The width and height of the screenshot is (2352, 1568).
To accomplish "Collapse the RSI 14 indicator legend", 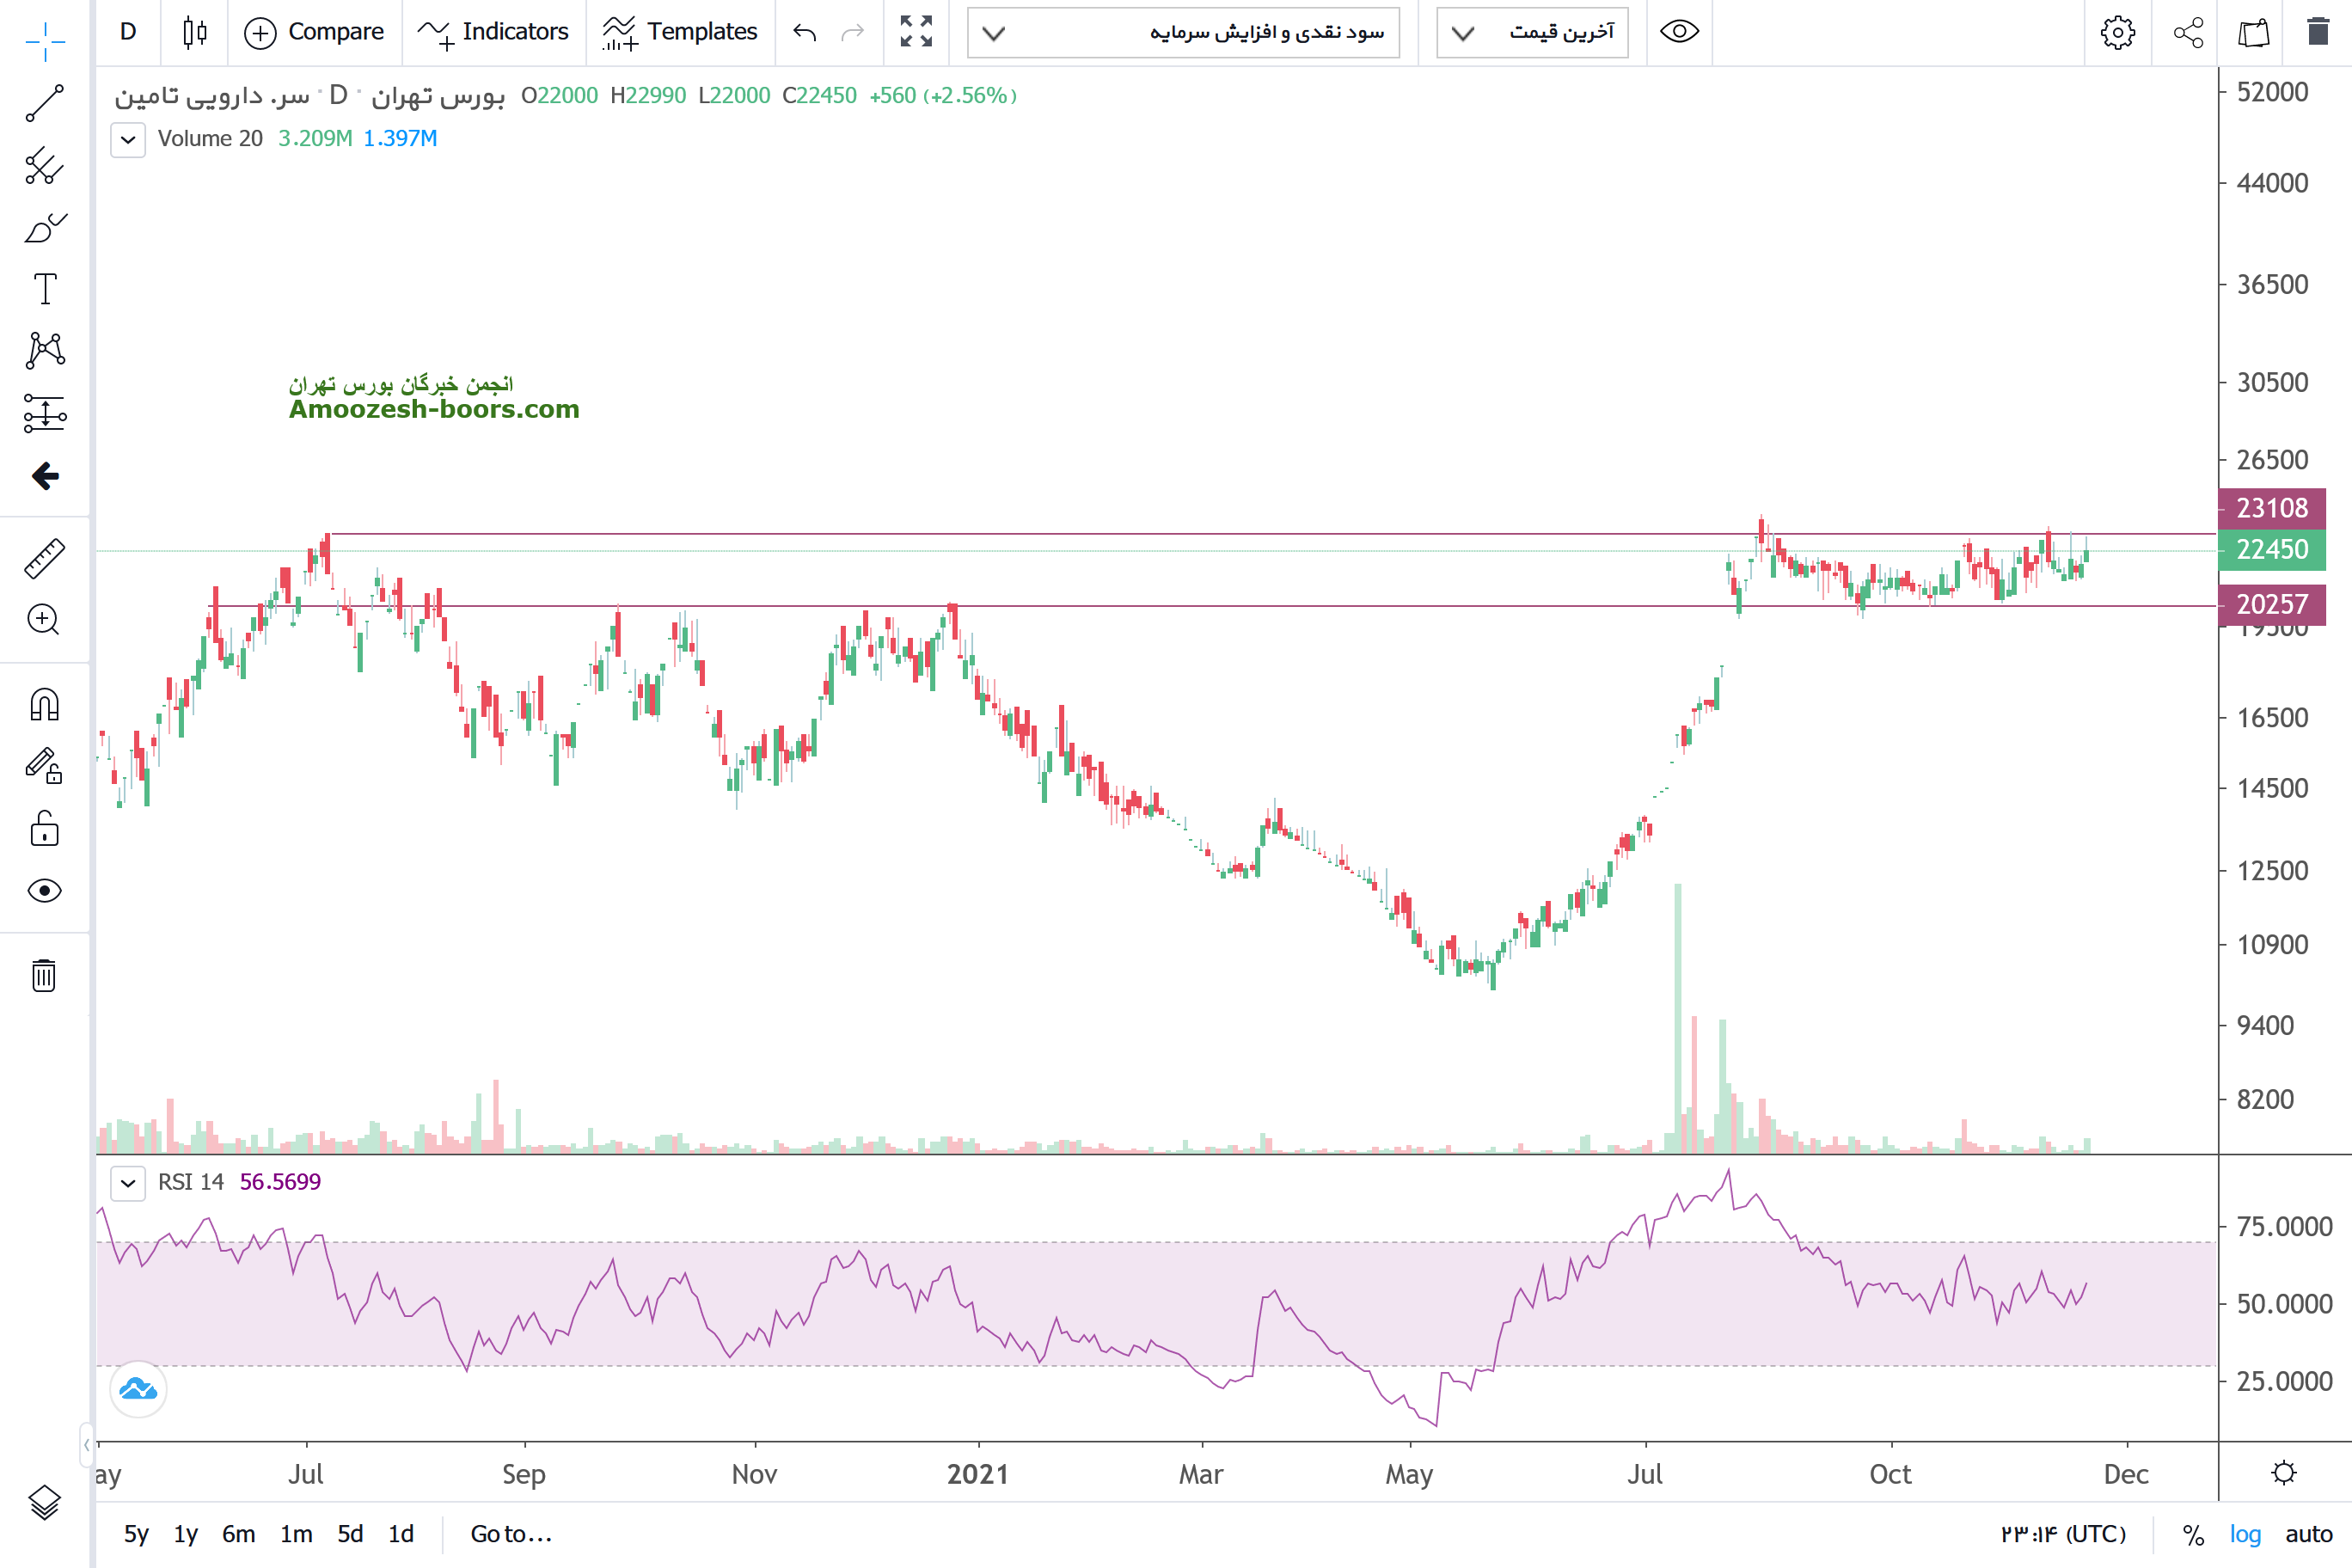I will click(x=128, y=1183).
